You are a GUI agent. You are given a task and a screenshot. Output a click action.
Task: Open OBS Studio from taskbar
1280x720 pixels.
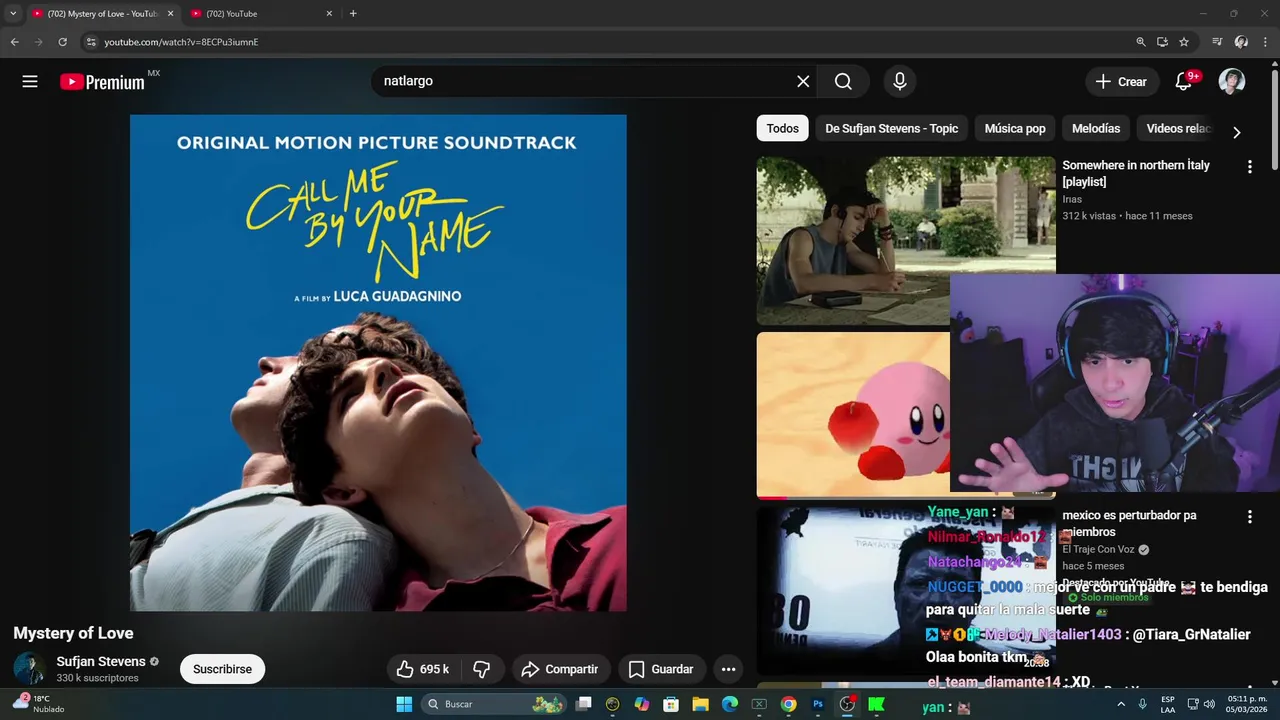847,704
